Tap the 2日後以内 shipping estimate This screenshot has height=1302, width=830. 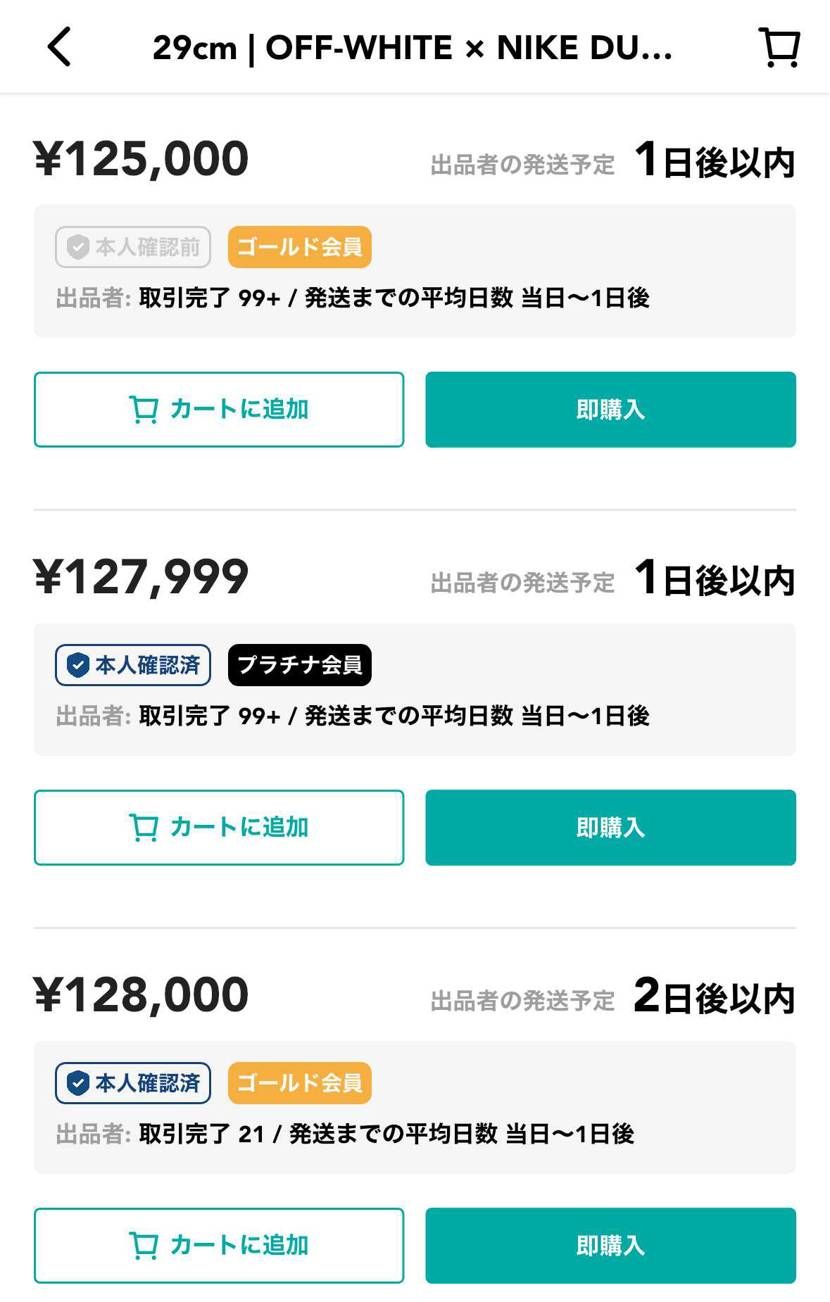click(714, 997)
